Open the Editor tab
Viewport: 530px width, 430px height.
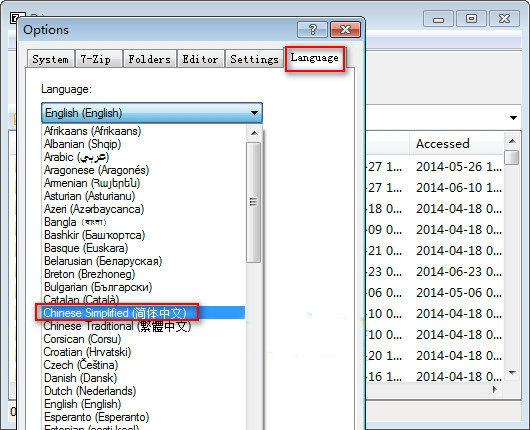(x=200, y=59)
